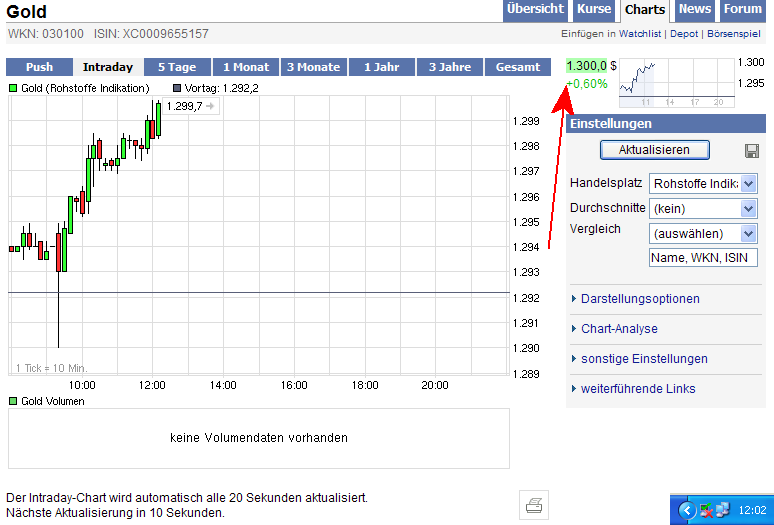Click the Name, WKN, ISIN input field

pos(703,258)
